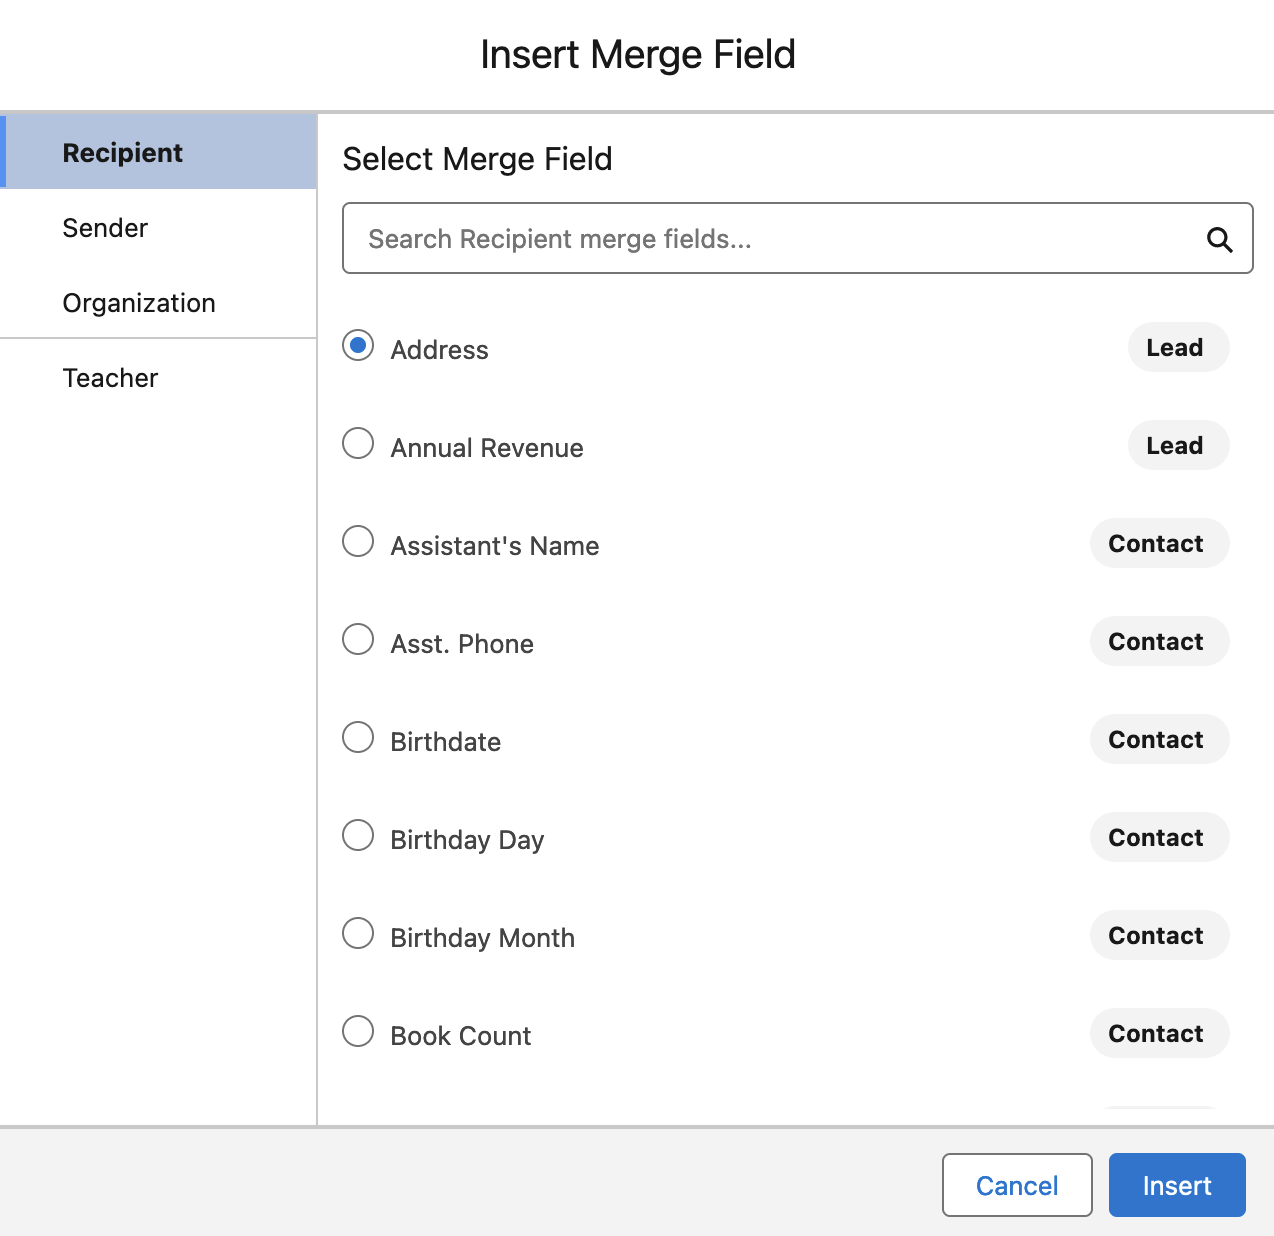
Task: Click the Contact badge for Birthdate
Action: click(x=1159, y=739)
